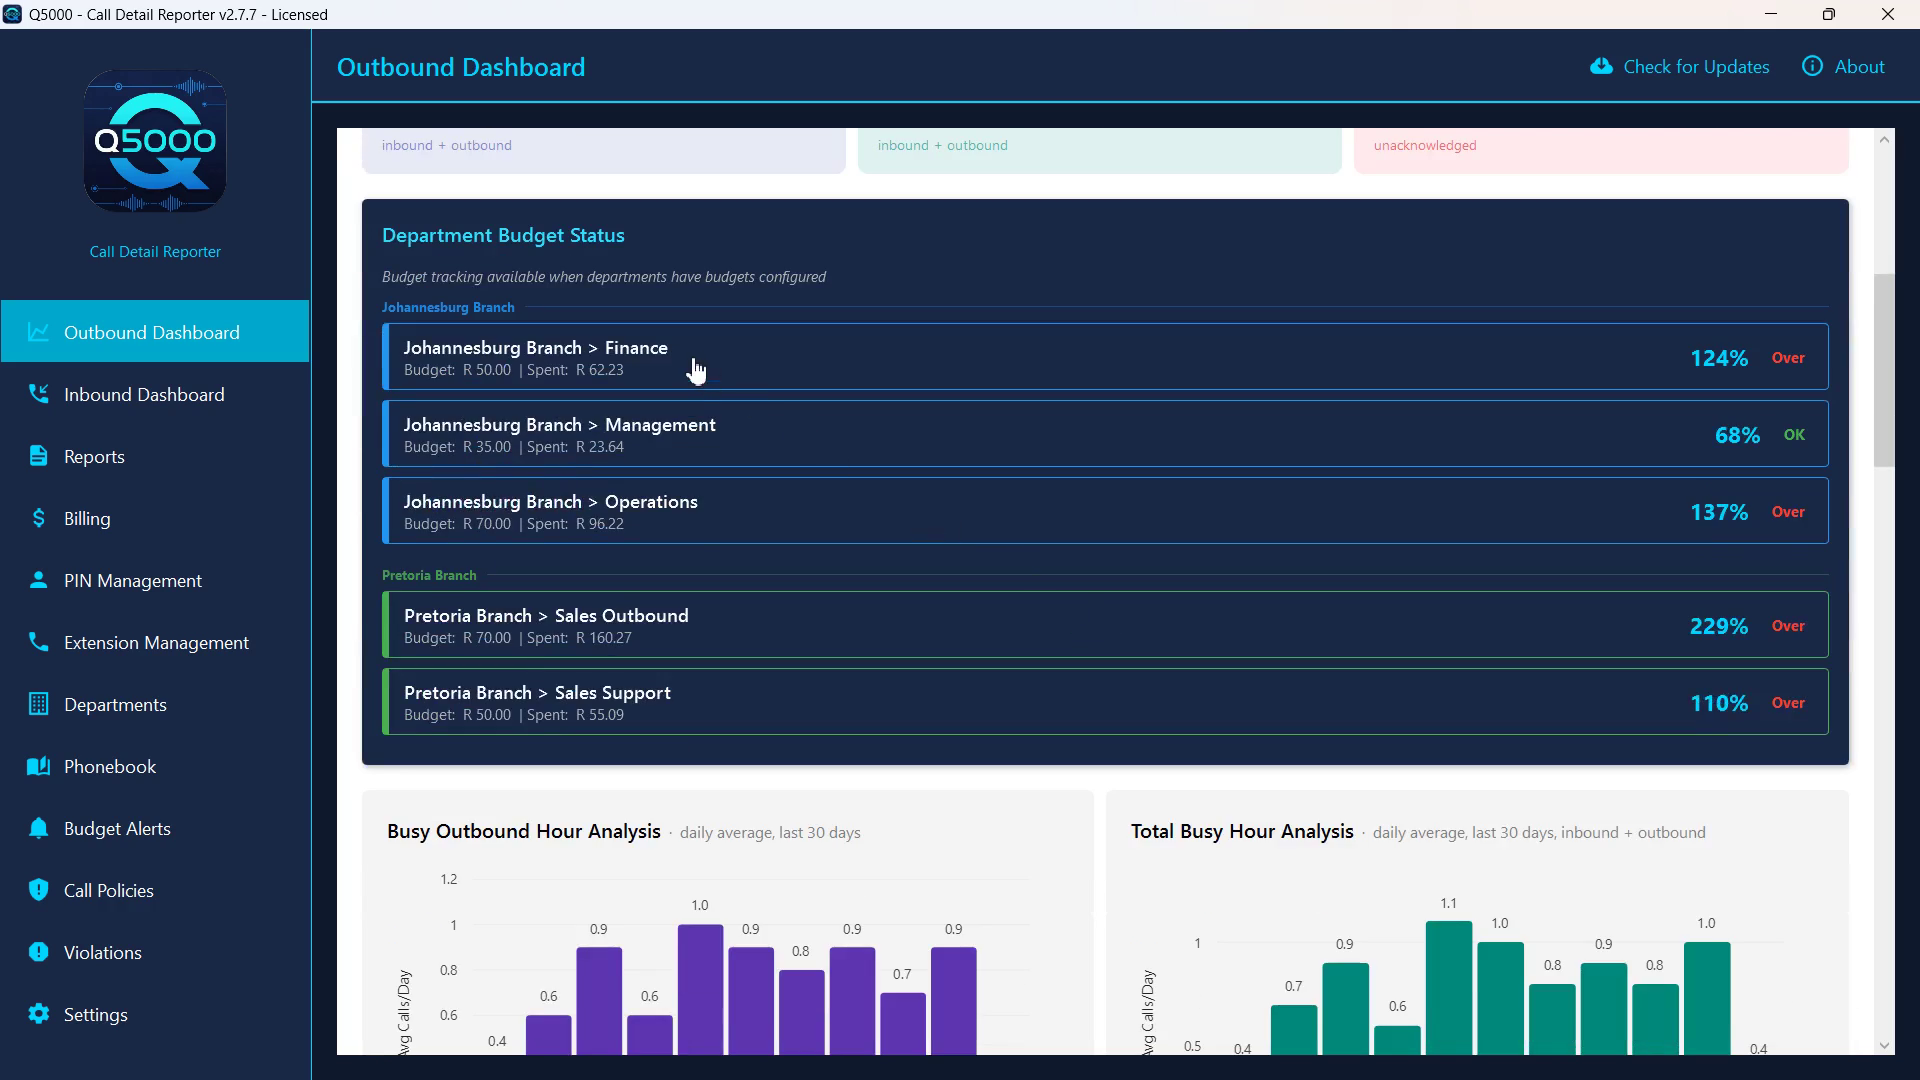Click the 68% value for Management
Viewport: 1920px width, 1080px height.
point(1737,435)
